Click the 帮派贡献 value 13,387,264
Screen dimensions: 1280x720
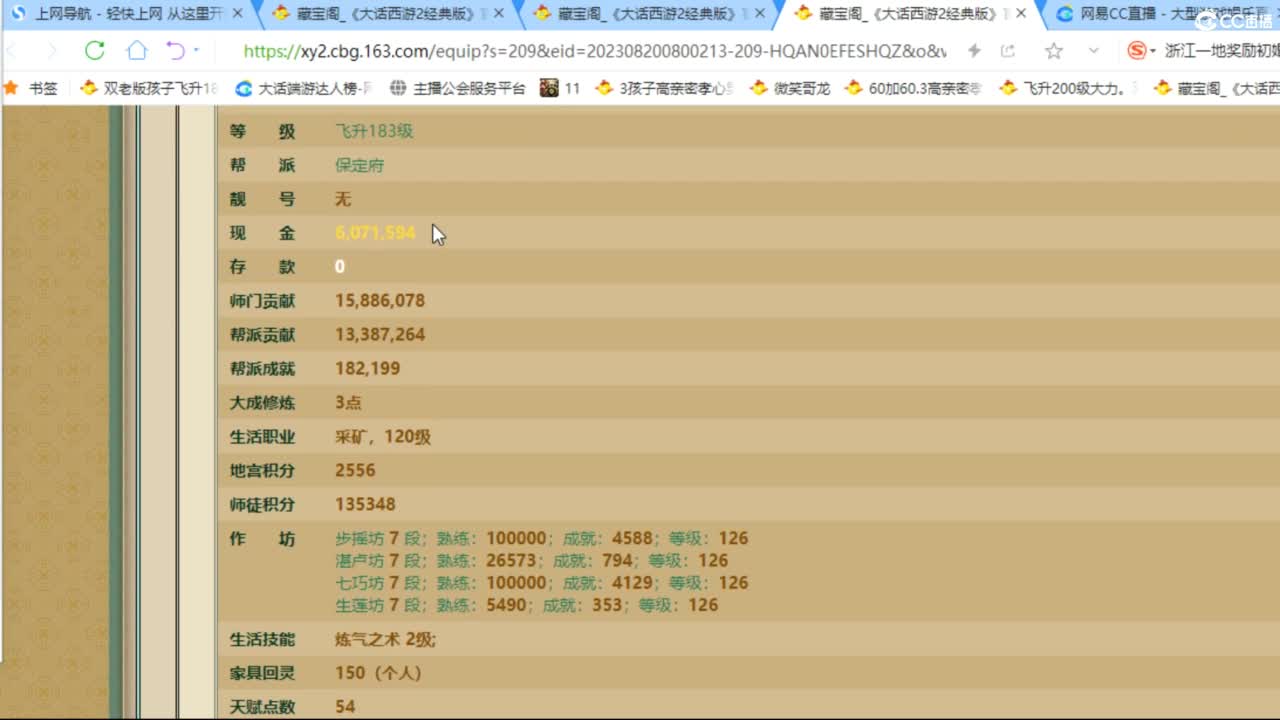tap(380, 334)
